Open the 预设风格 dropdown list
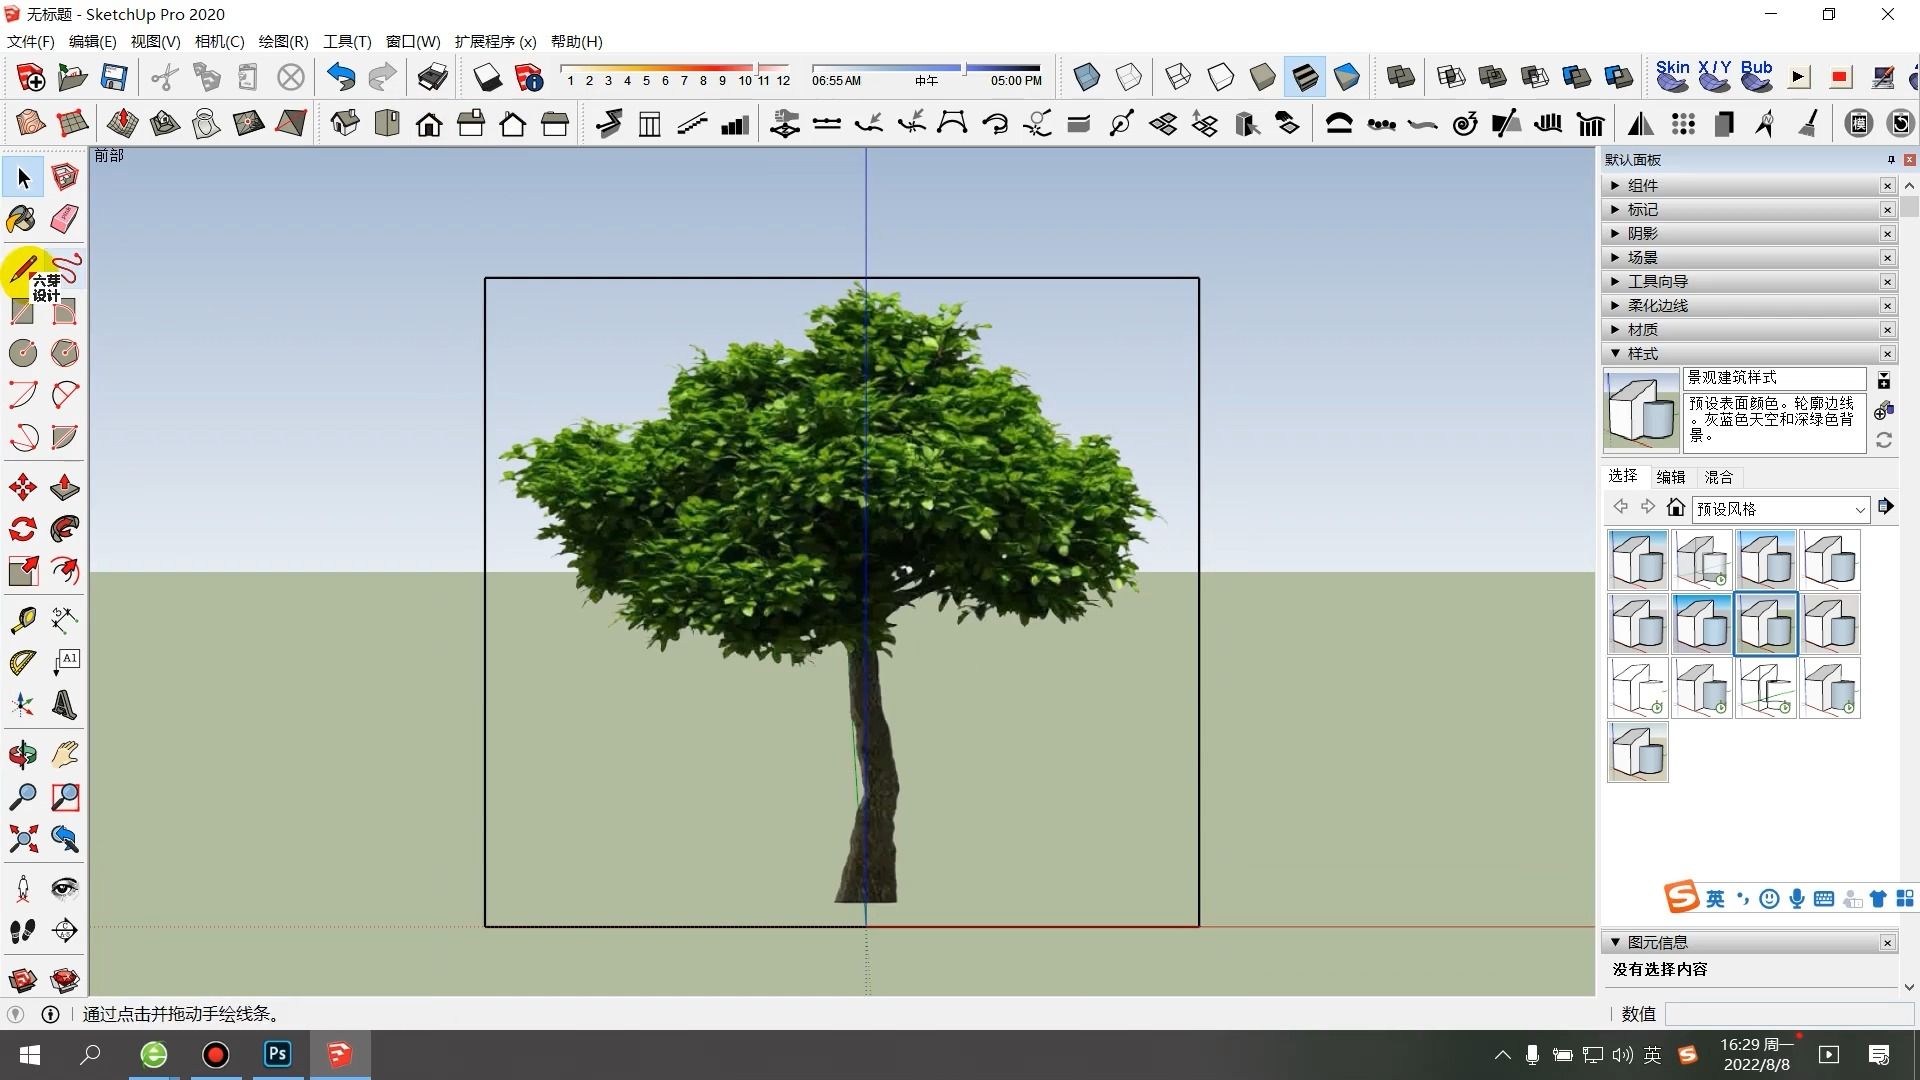The height and width of the screenshot is (1080, 1920). [x=1859, y=510]
